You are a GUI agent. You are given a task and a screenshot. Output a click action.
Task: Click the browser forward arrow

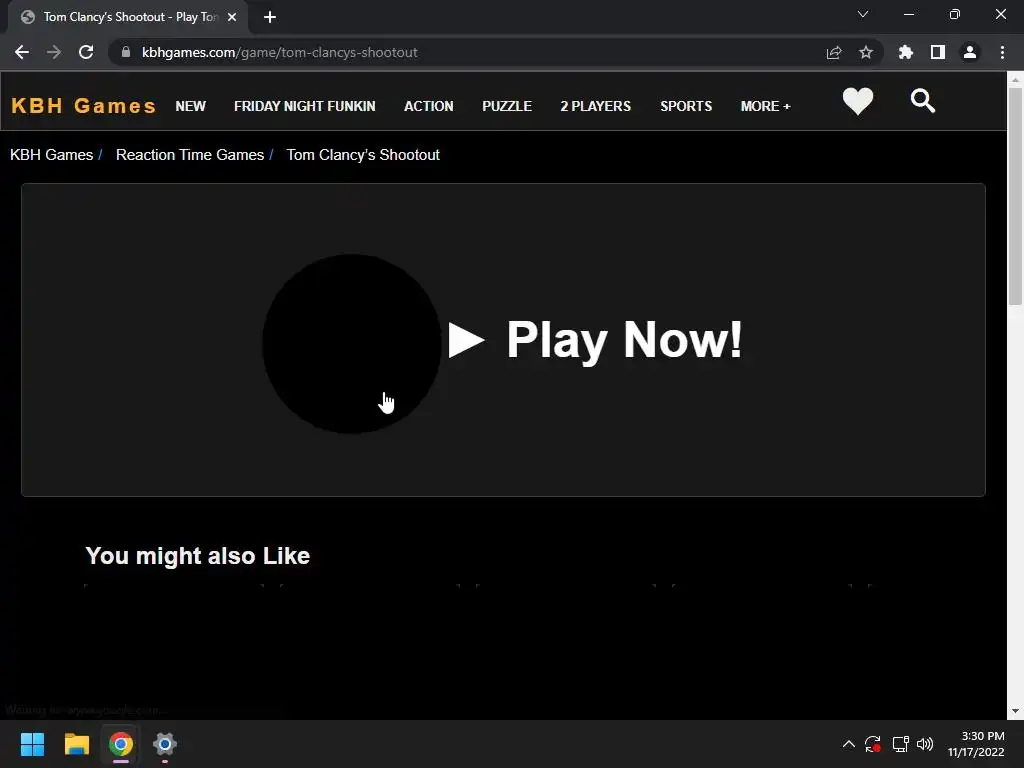54,52
